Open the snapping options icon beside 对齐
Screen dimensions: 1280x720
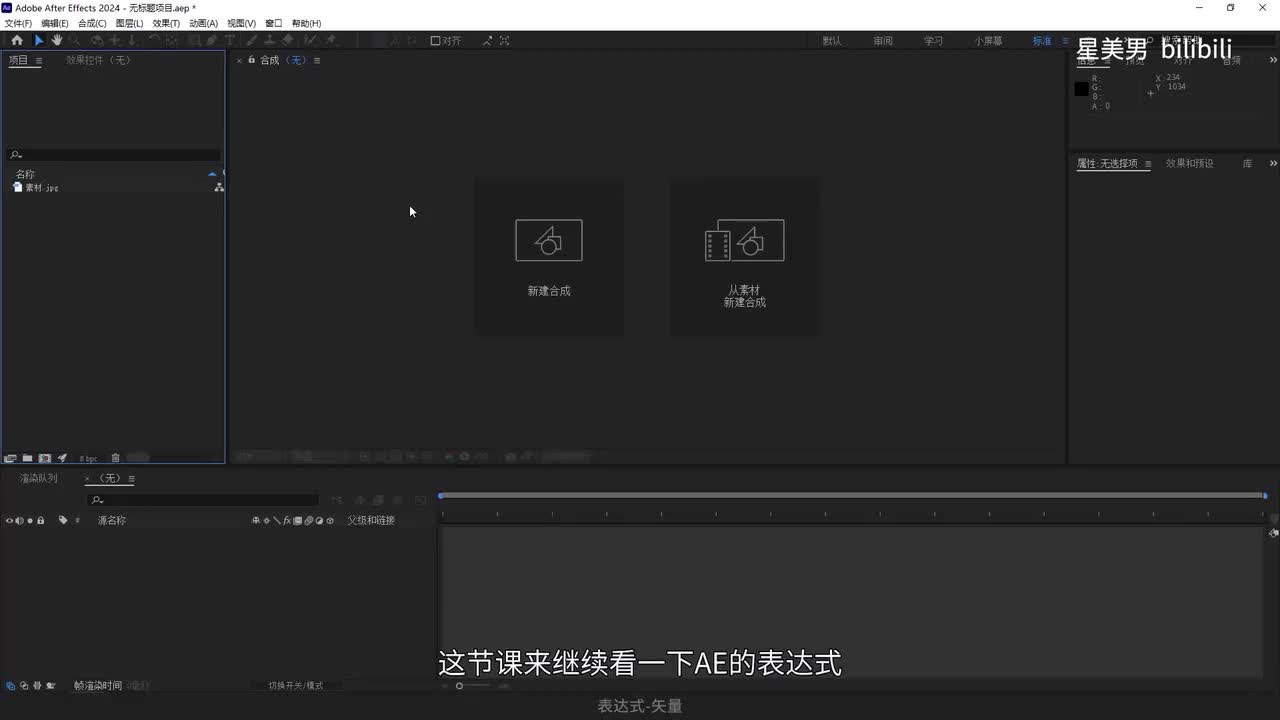point(487,41)
